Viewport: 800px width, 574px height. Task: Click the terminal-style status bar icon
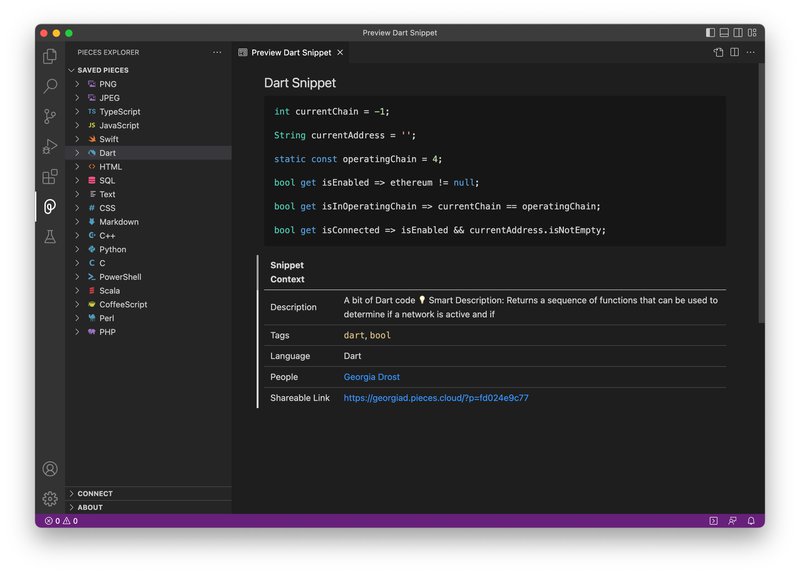[x=713, y=521]
